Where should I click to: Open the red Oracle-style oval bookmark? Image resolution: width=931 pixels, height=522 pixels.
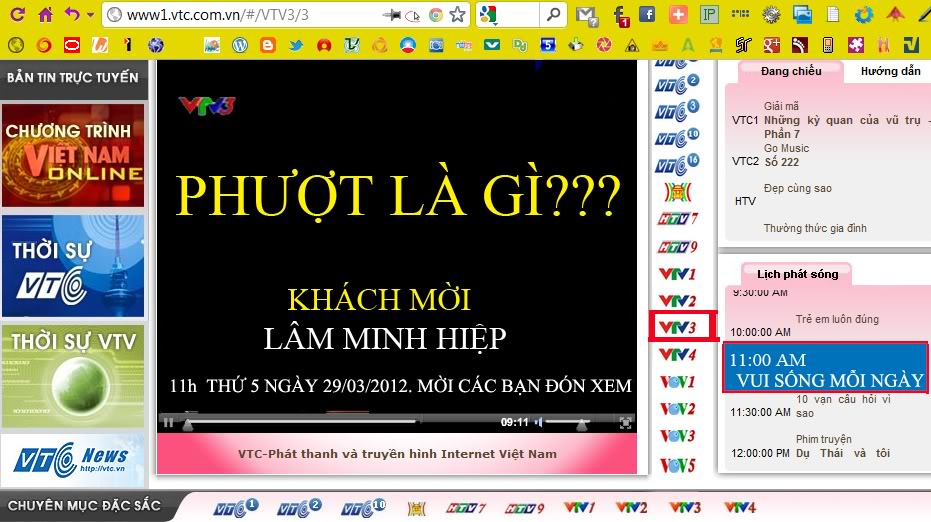click(x=72, y=45)
